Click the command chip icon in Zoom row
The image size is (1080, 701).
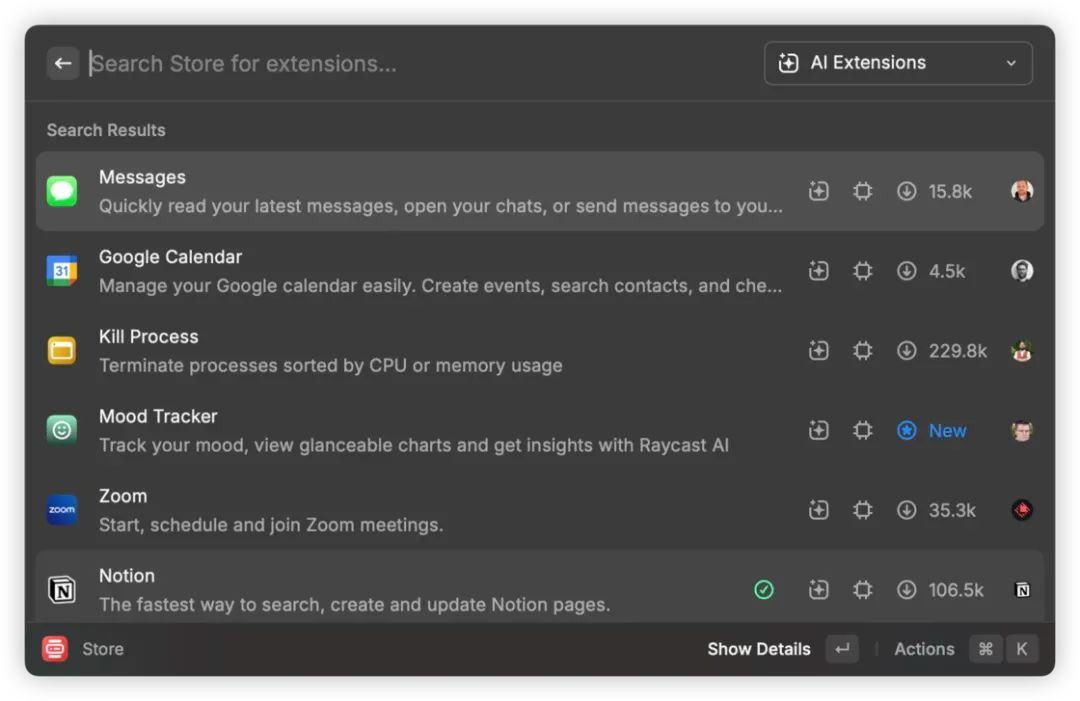tap(862, 510)
